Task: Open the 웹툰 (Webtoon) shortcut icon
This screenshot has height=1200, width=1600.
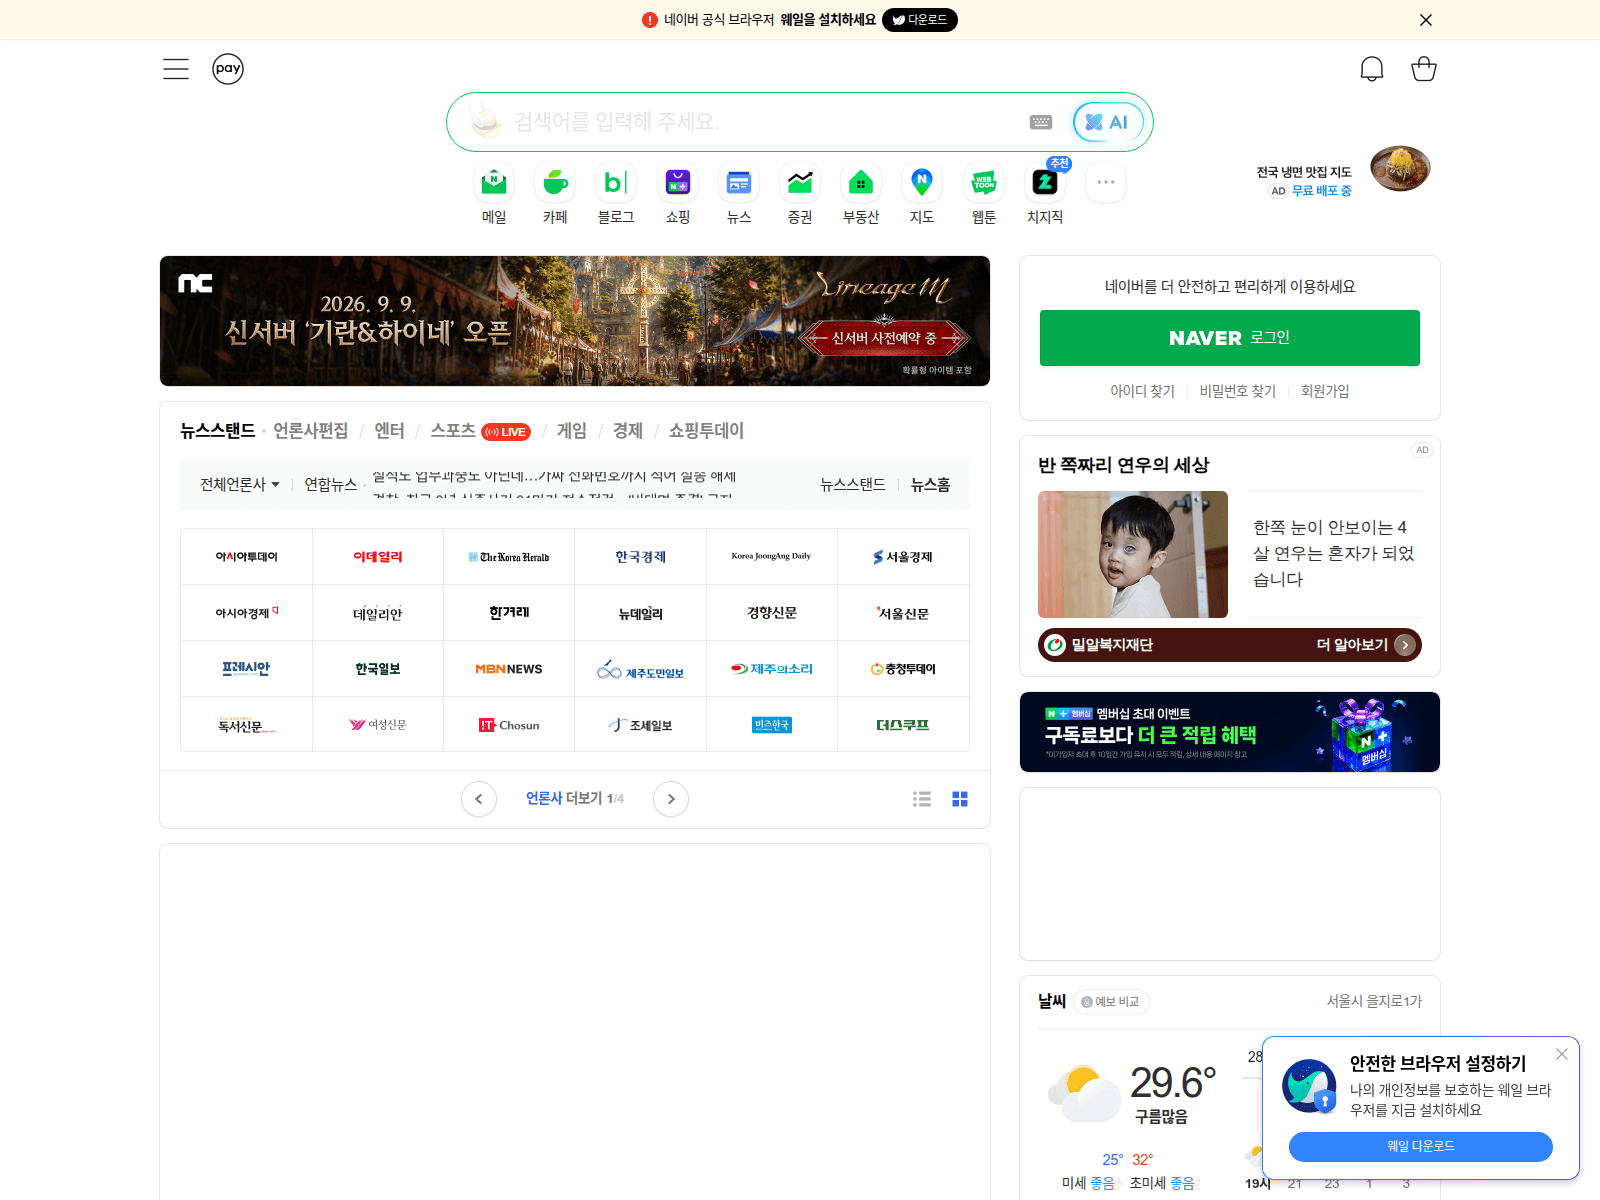Action: pos(984,182)
